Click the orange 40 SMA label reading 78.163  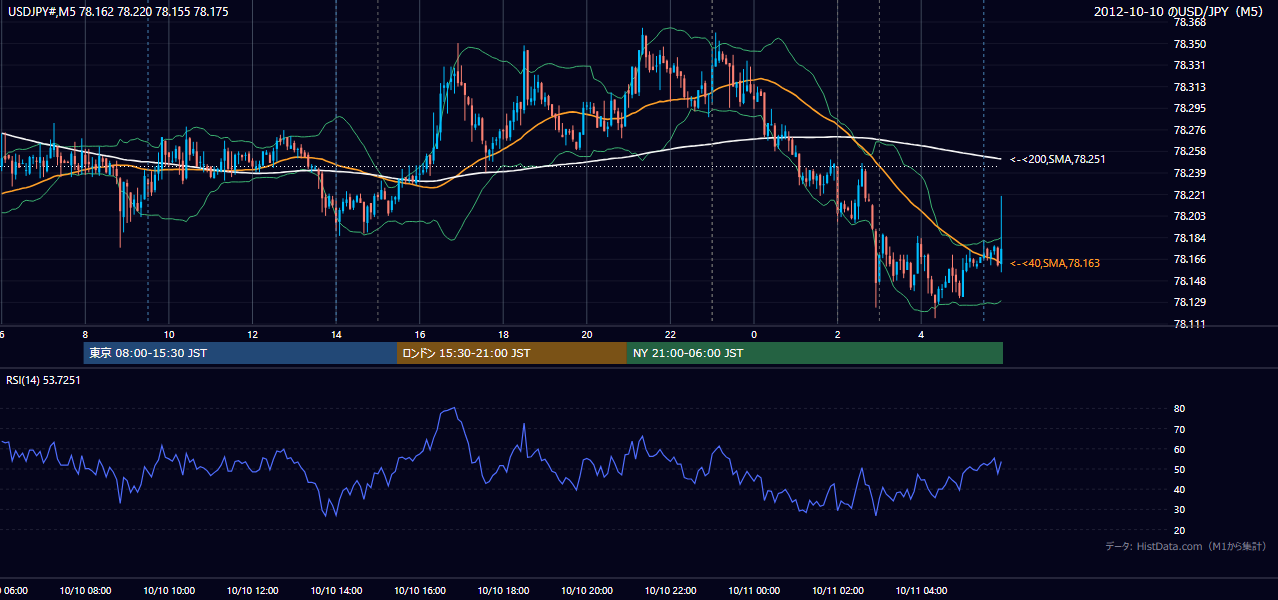point(1055,263)
